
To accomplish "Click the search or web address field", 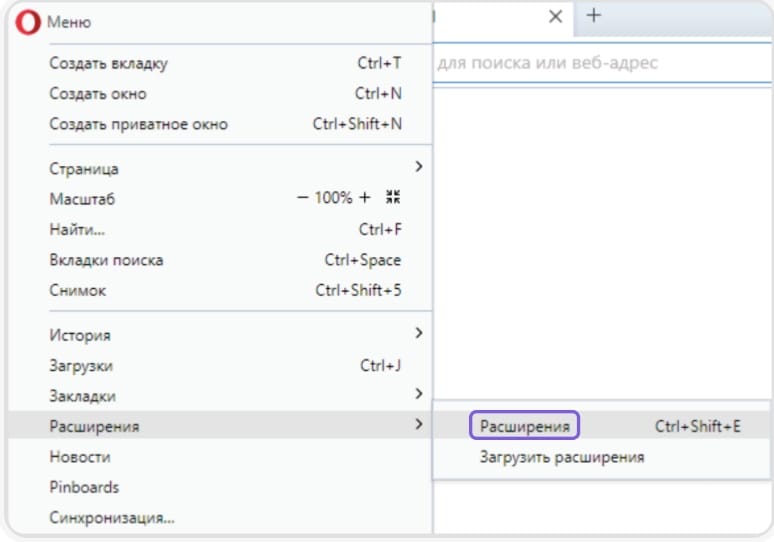I will click(x=600, y=64).
